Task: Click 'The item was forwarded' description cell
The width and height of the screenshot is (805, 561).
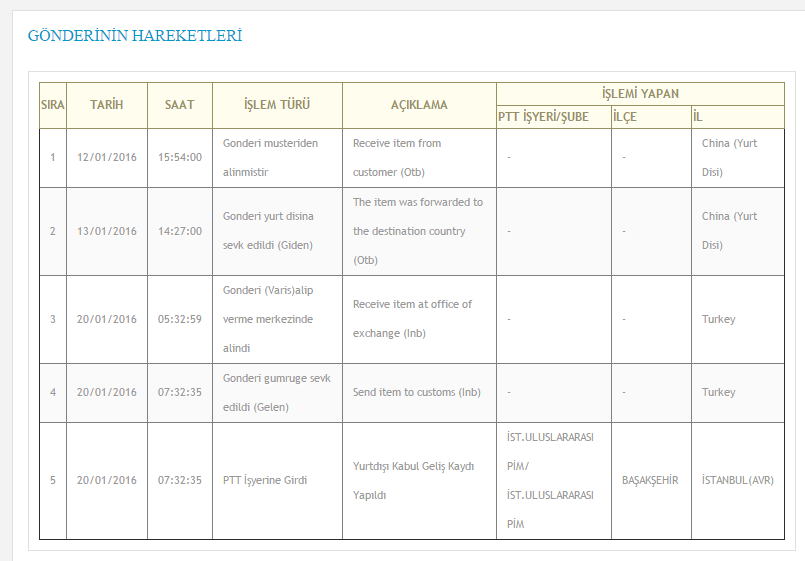Action: coord(419,231)
